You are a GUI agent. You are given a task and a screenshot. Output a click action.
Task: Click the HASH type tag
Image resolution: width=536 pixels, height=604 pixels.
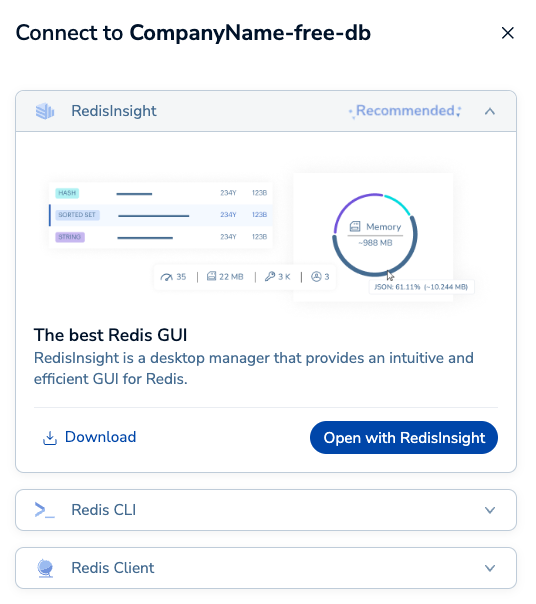(67, 193)
